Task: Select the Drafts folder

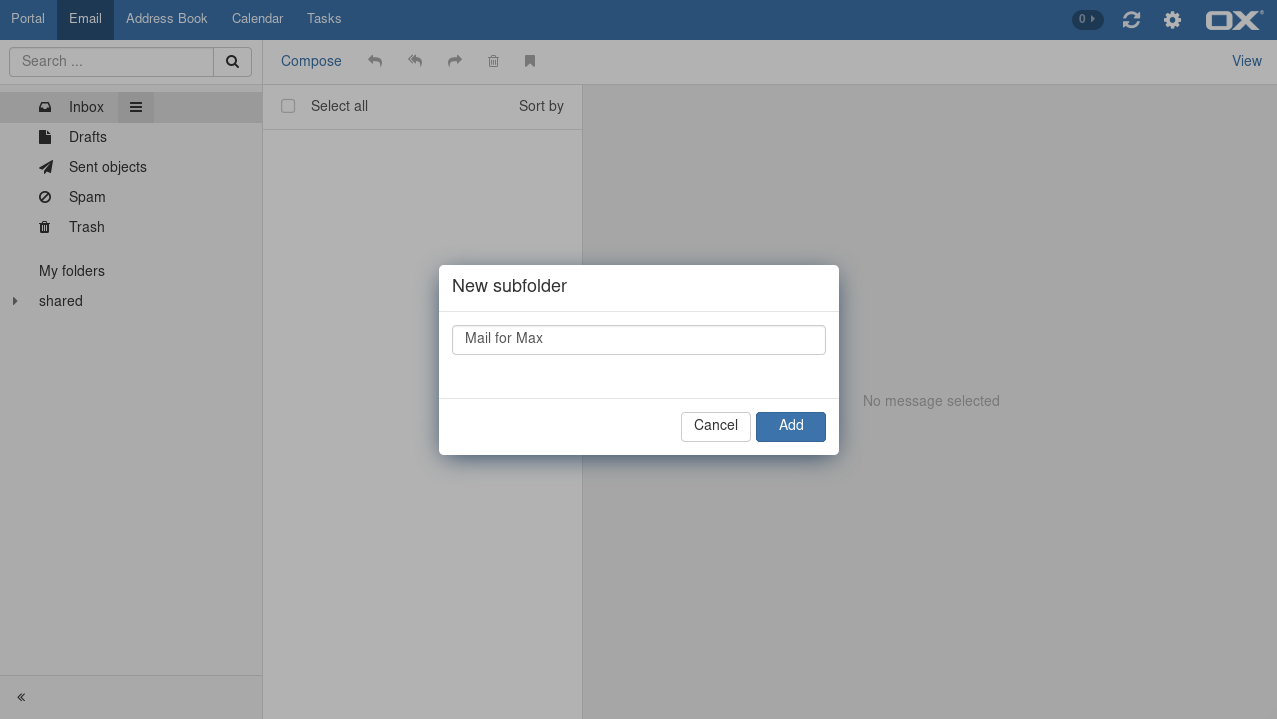Action: point(87,137)
